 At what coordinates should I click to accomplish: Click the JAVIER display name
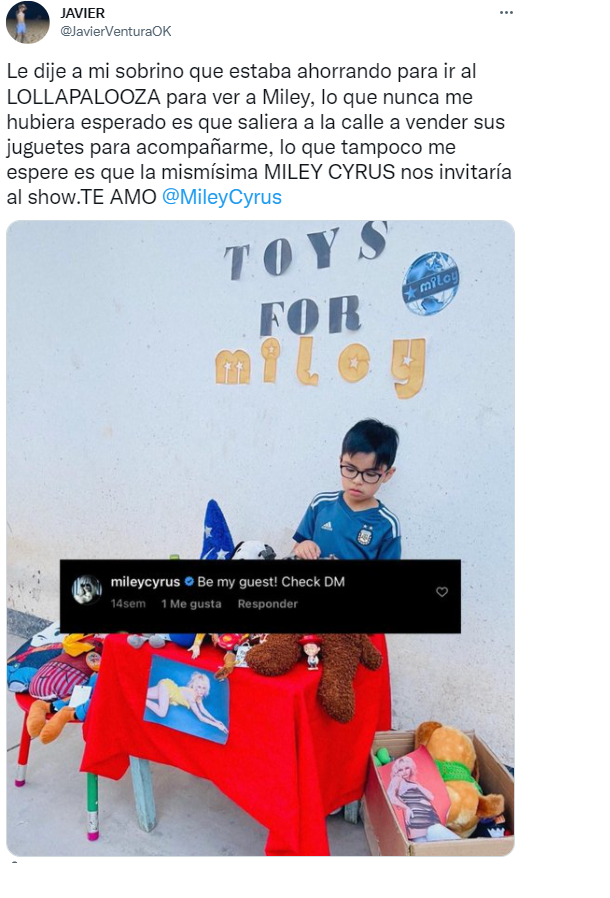(82, 13)
